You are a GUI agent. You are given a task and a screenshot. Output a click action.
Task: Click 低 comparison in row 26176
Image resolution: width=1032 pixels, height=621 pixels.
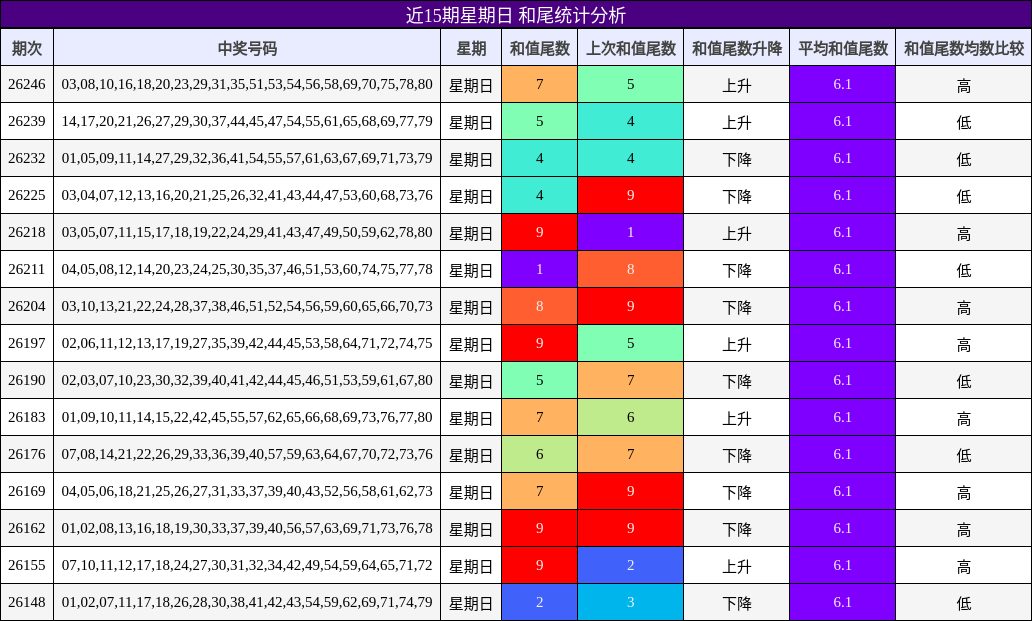pos(964,455)
